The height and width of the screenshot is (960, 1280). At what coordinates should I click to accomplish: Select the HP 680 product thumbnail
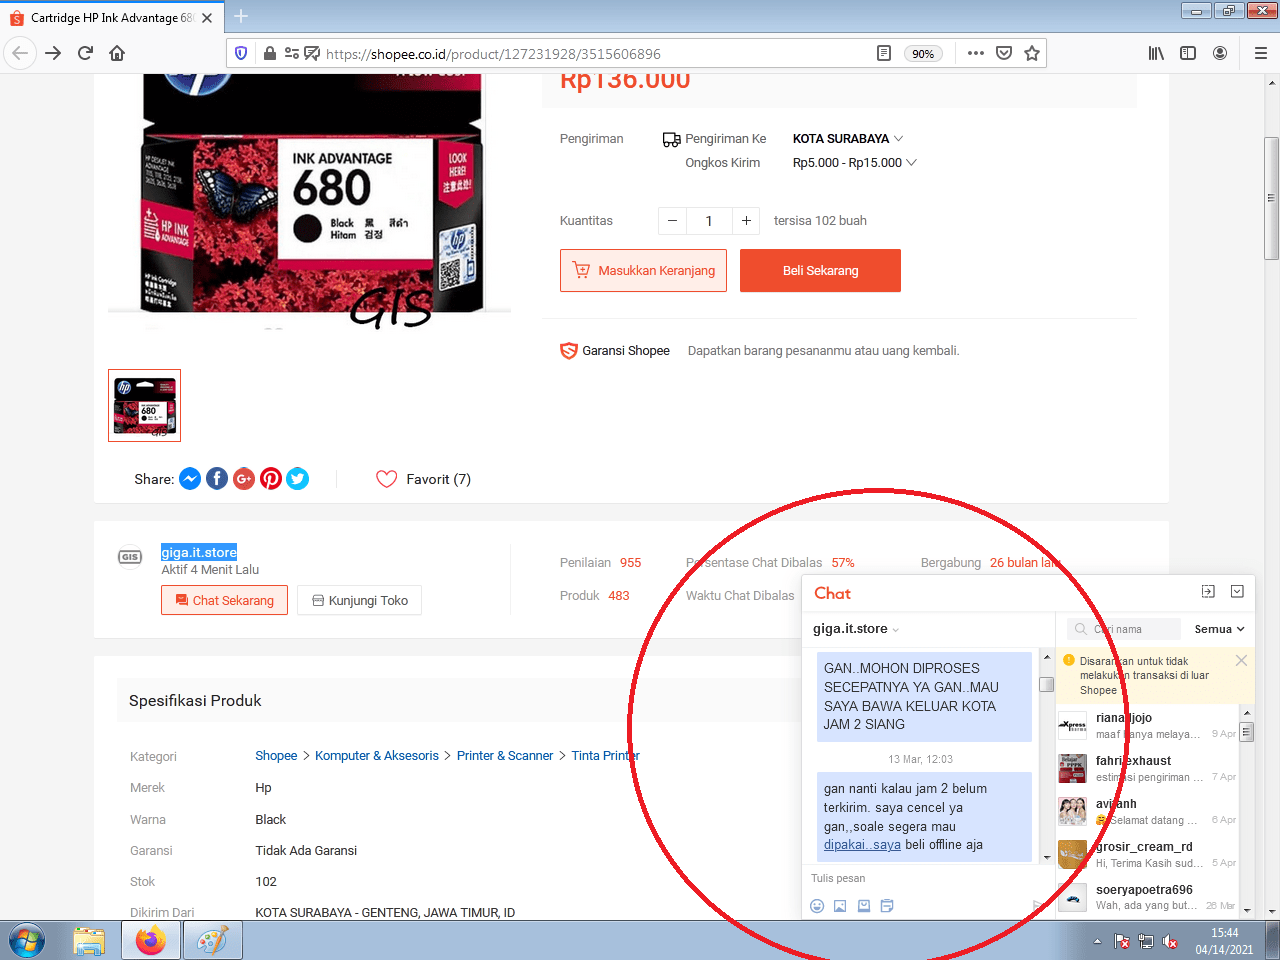pos(144,405)
